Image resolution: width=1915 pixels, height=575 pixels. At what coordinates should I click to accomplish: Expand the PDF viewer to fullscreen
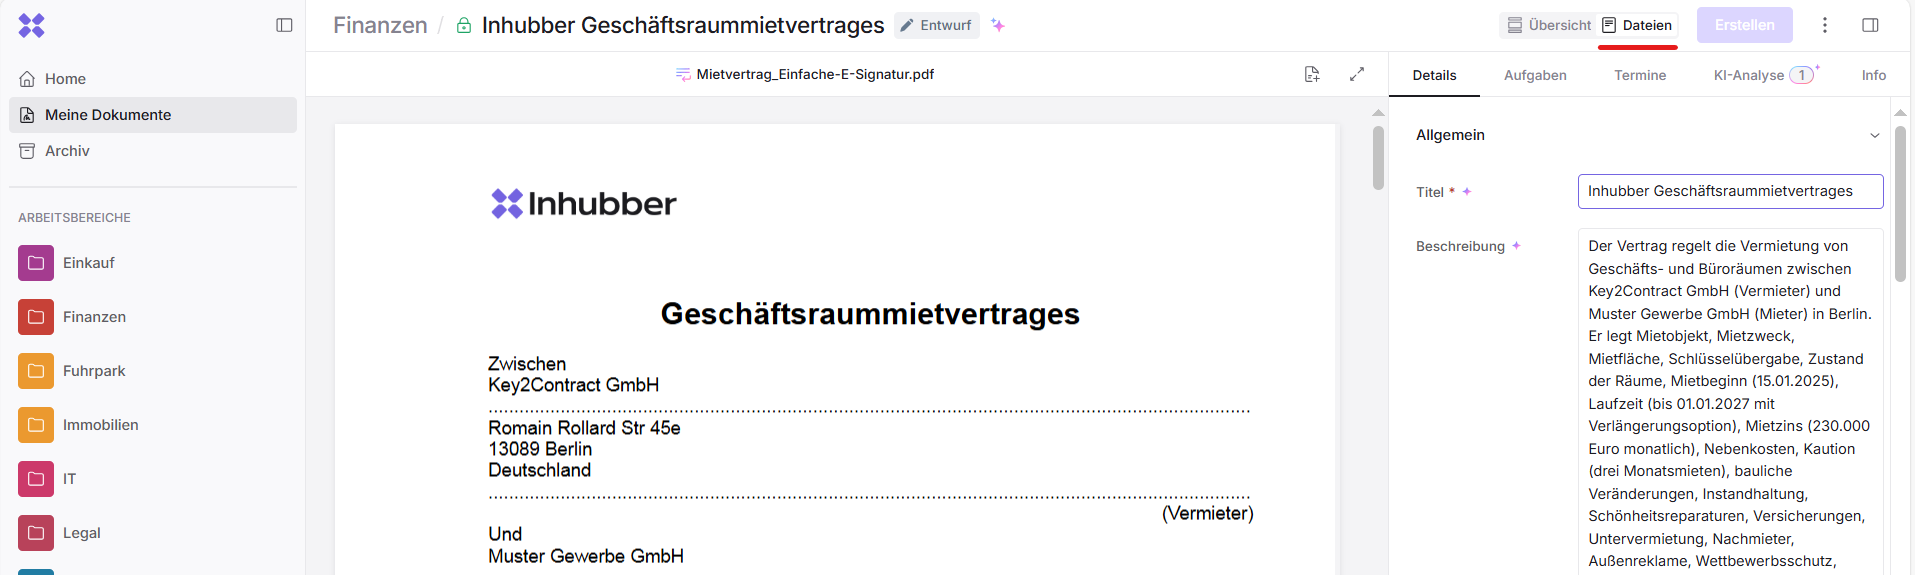click(x=1357, y=74)
